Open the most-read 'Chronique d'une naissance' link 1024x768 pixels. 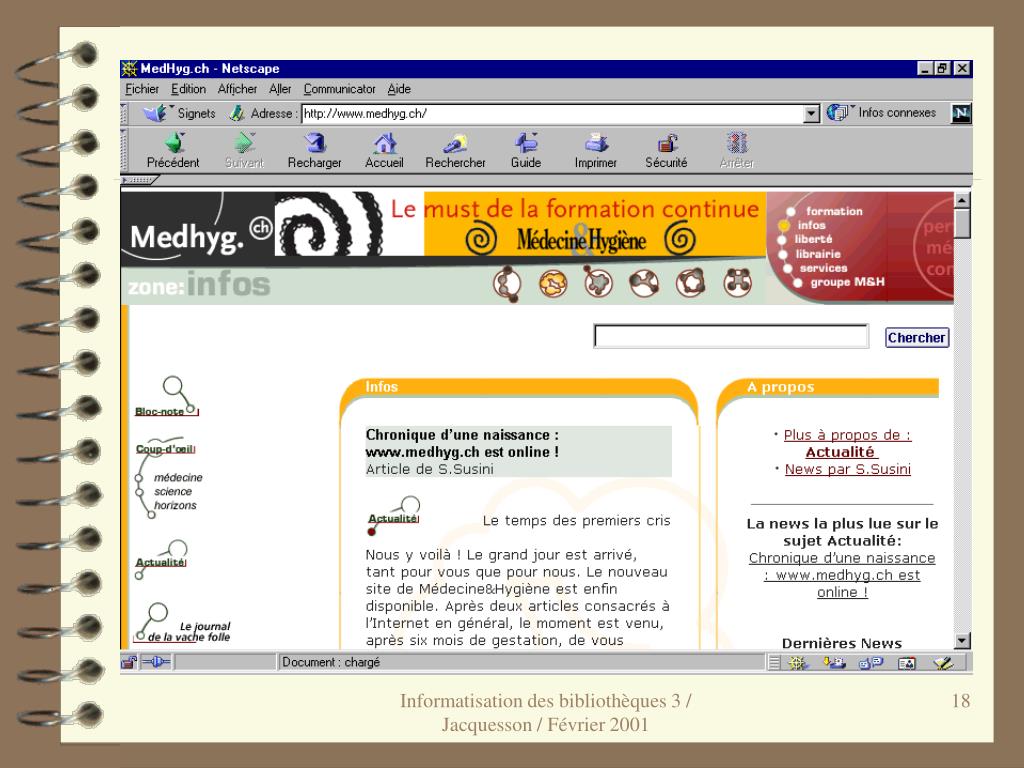(x=842, y=575)
